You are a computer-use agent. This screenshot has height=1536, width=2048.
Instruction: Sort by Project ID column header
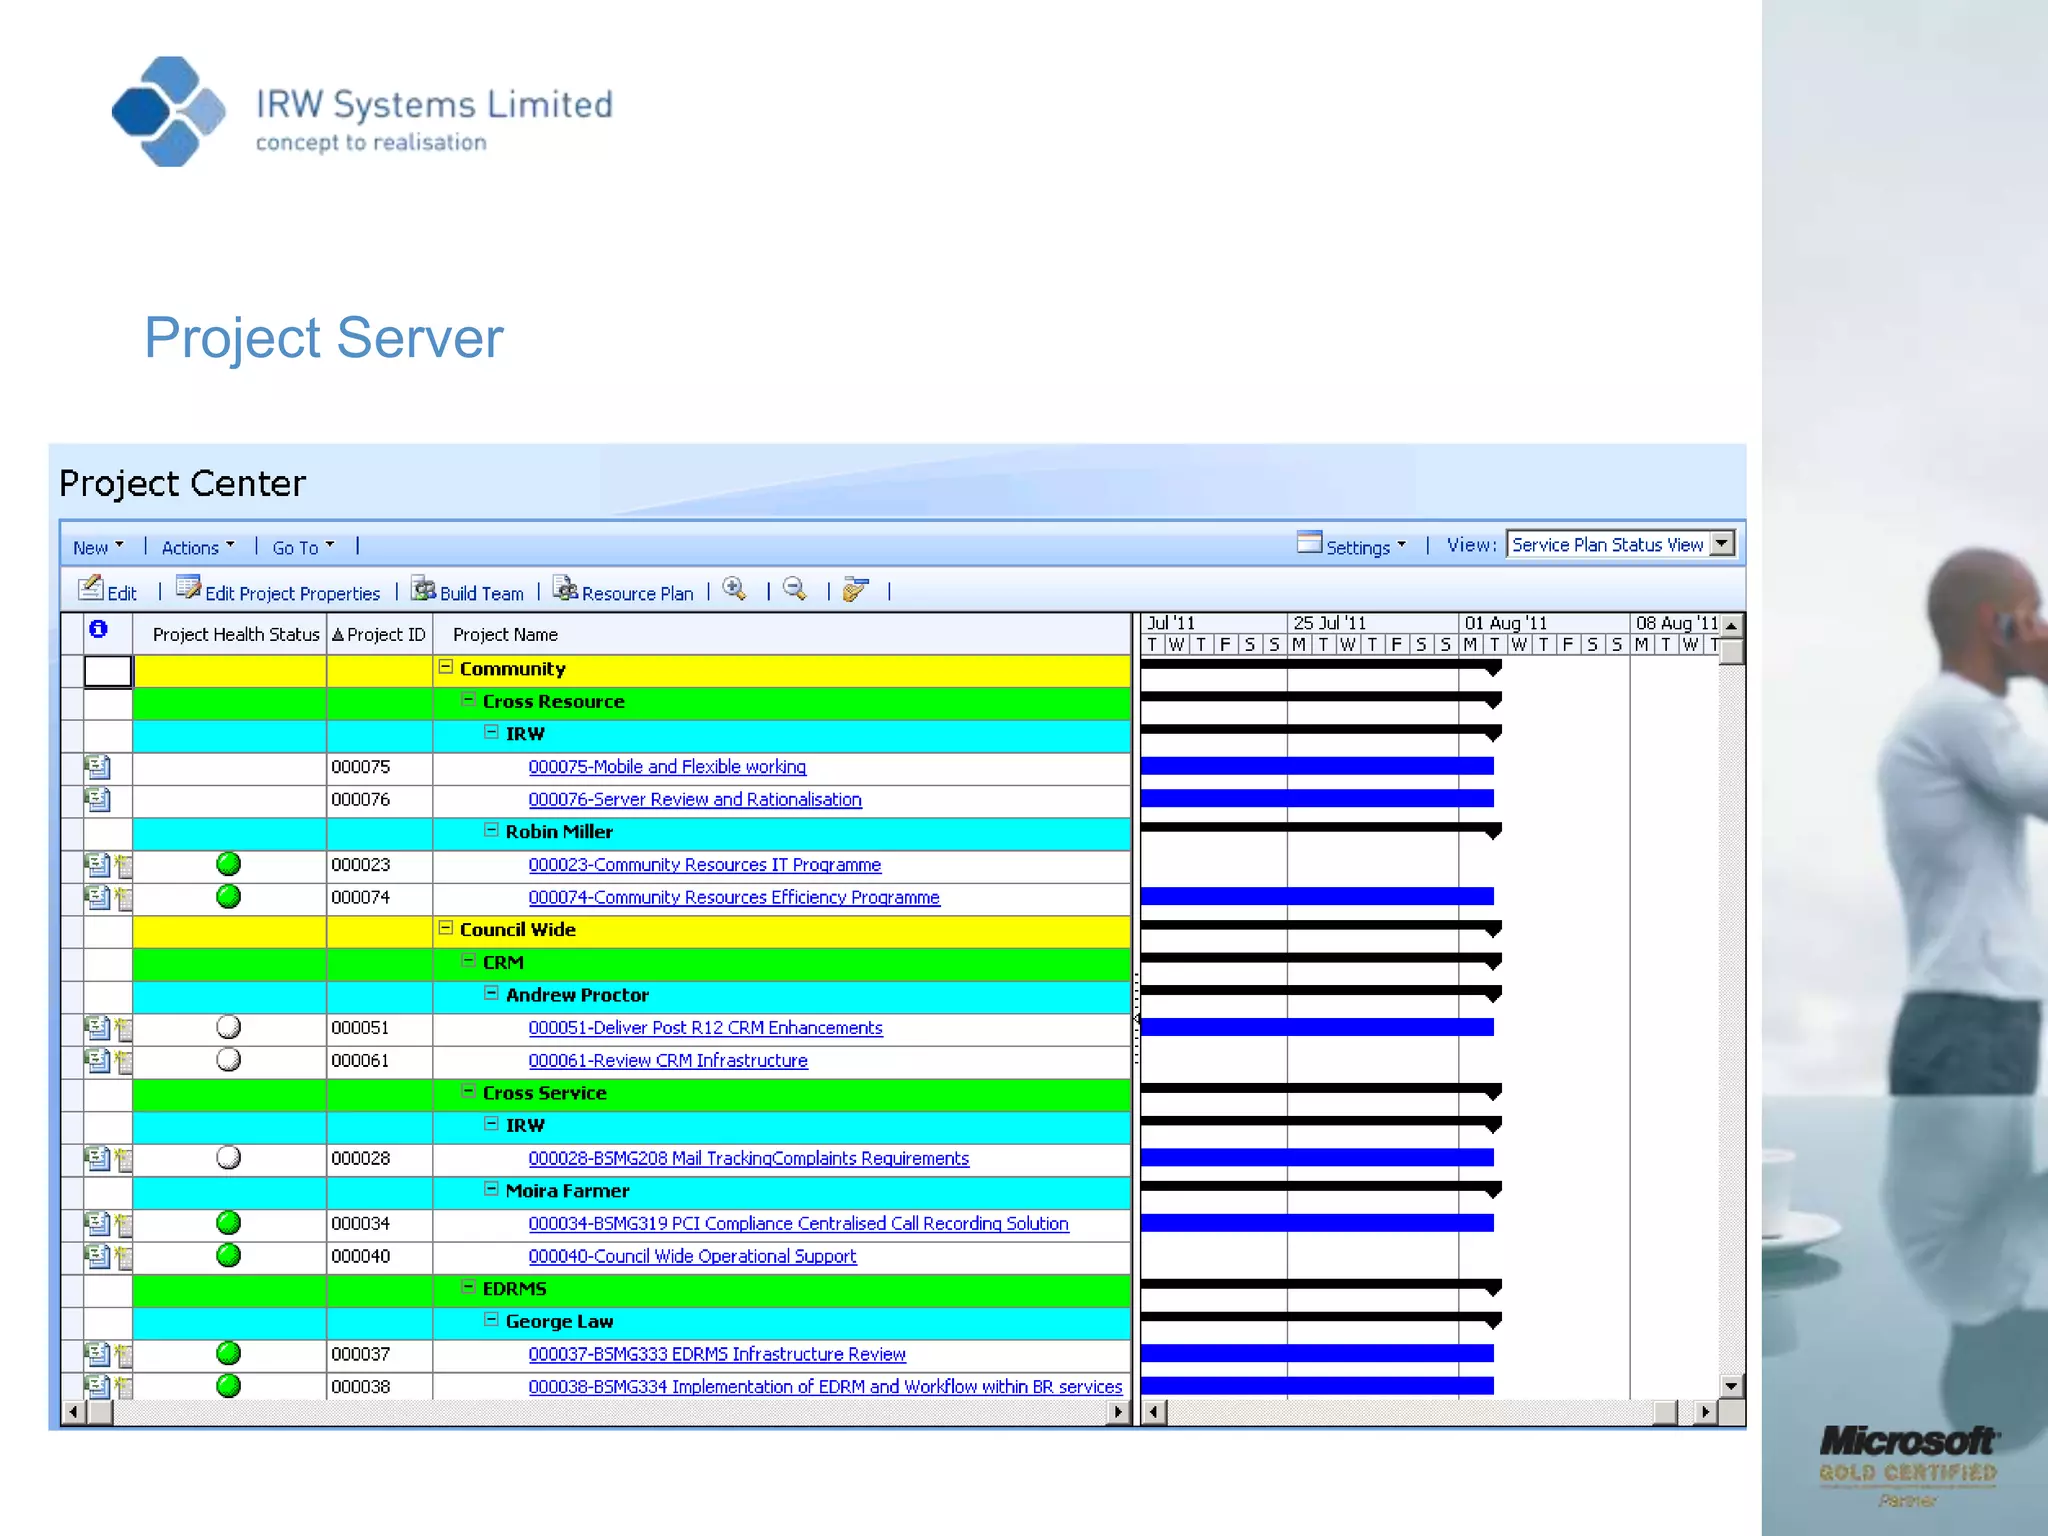click(x=379, y=635)
